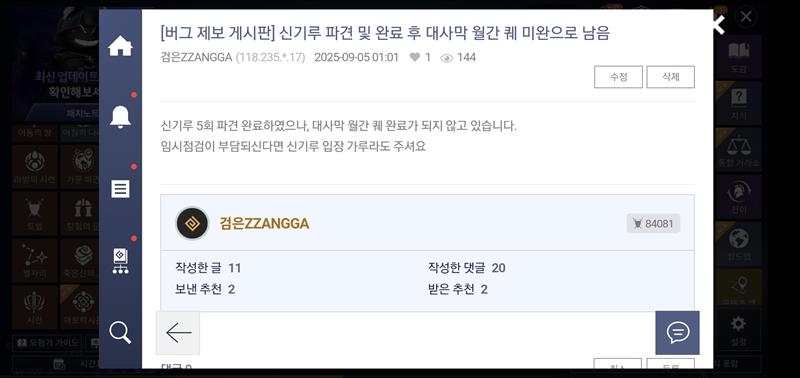Open the guide book network icon

point(120,261)
